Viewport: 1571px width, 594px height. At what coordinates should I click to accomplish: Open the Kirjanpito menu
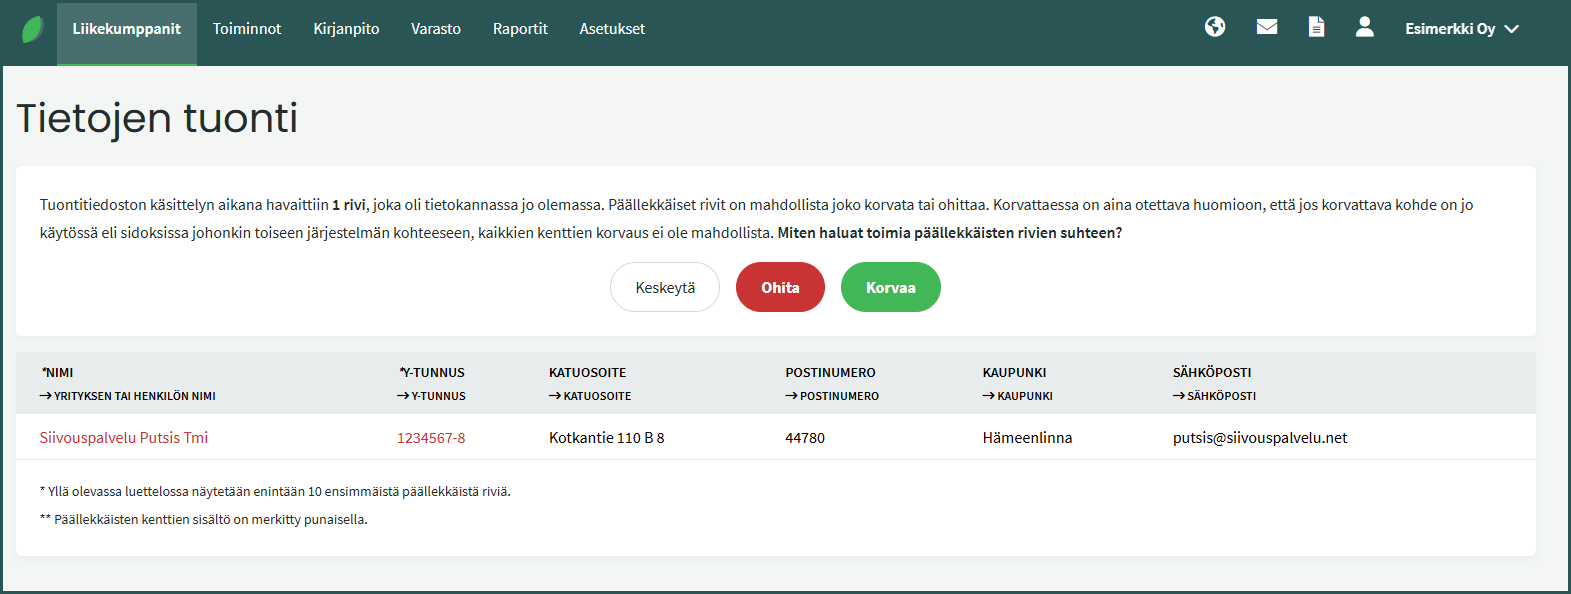click(346, 29)
